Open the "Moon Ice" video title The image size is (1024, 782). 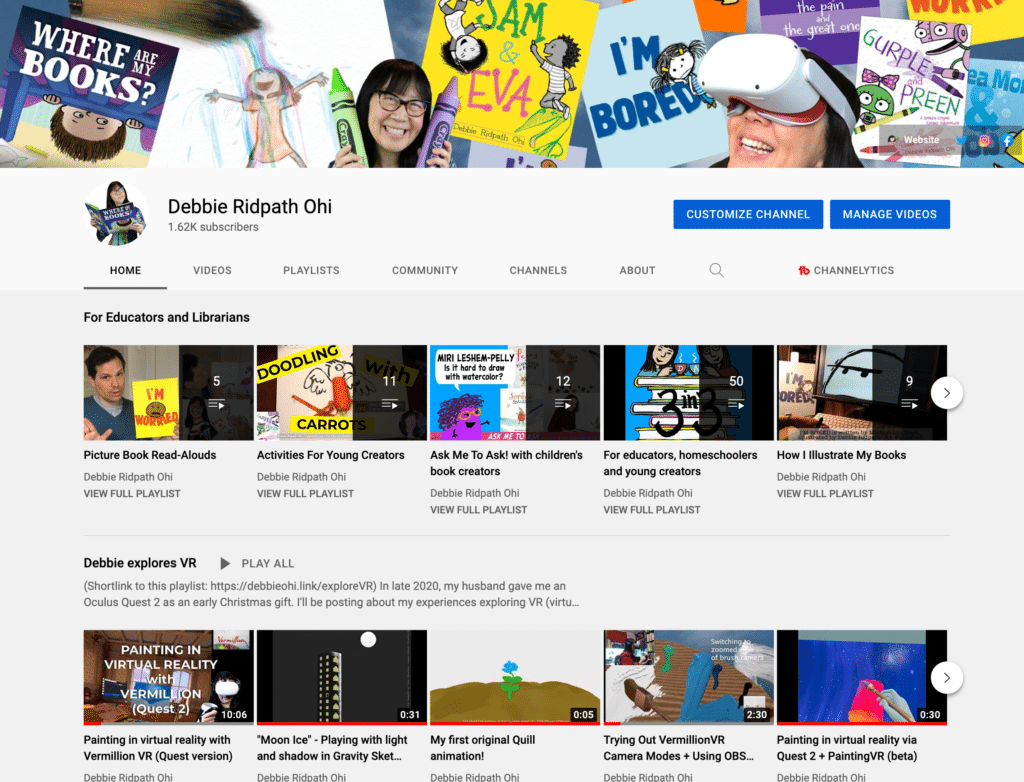[332, 748]
